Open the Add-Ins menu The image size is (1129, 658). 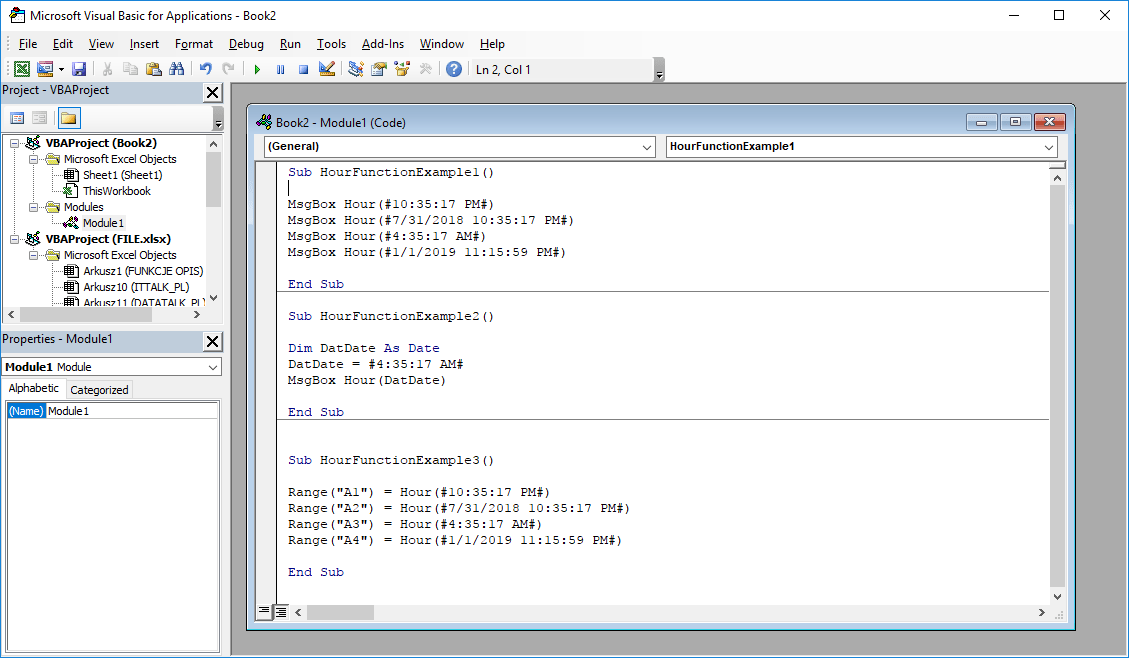(383, 44)
